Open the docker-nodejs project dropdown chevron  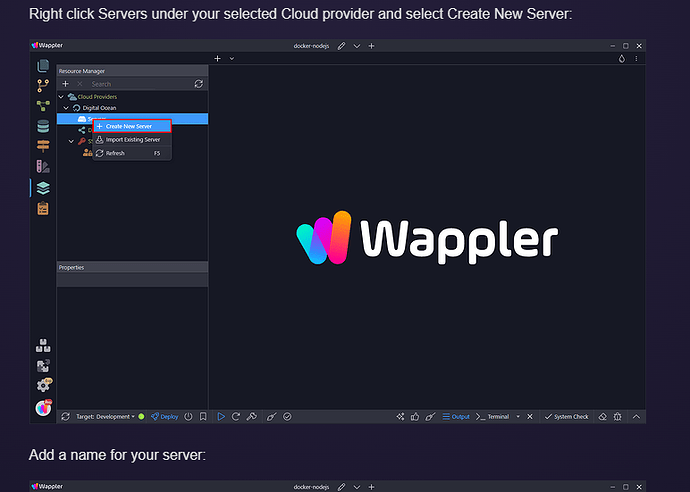[356, 46]
